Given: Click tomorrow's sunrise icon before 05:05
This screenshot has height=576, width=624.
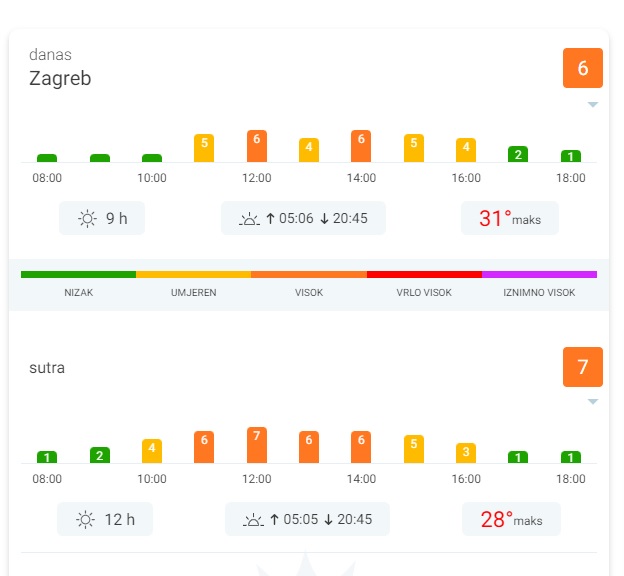Looking at the screenshot, I should (253, 519).
